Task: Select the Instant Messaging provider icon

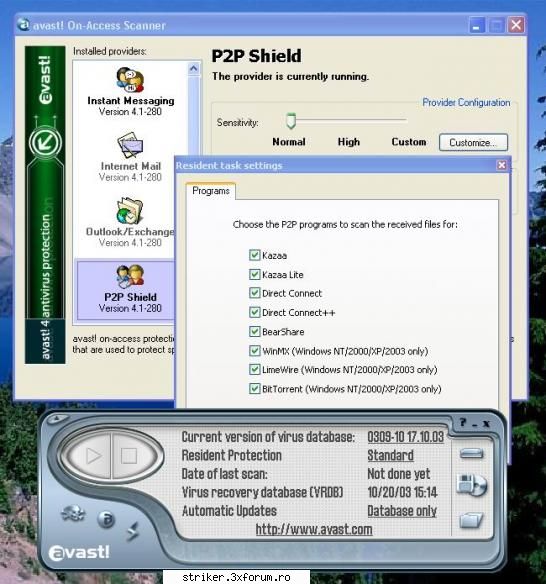Action: (x=130, y=80)
